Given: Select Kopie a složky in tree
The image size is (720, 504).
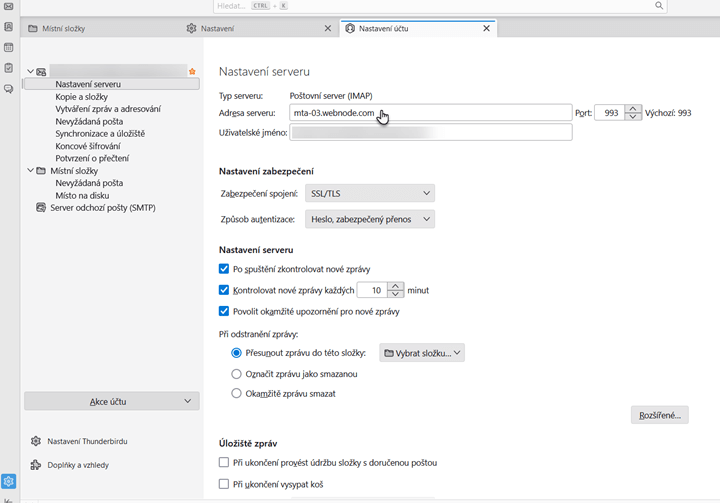Looking at the screenshot, I should pyautogui.click(x=82, y=97).
